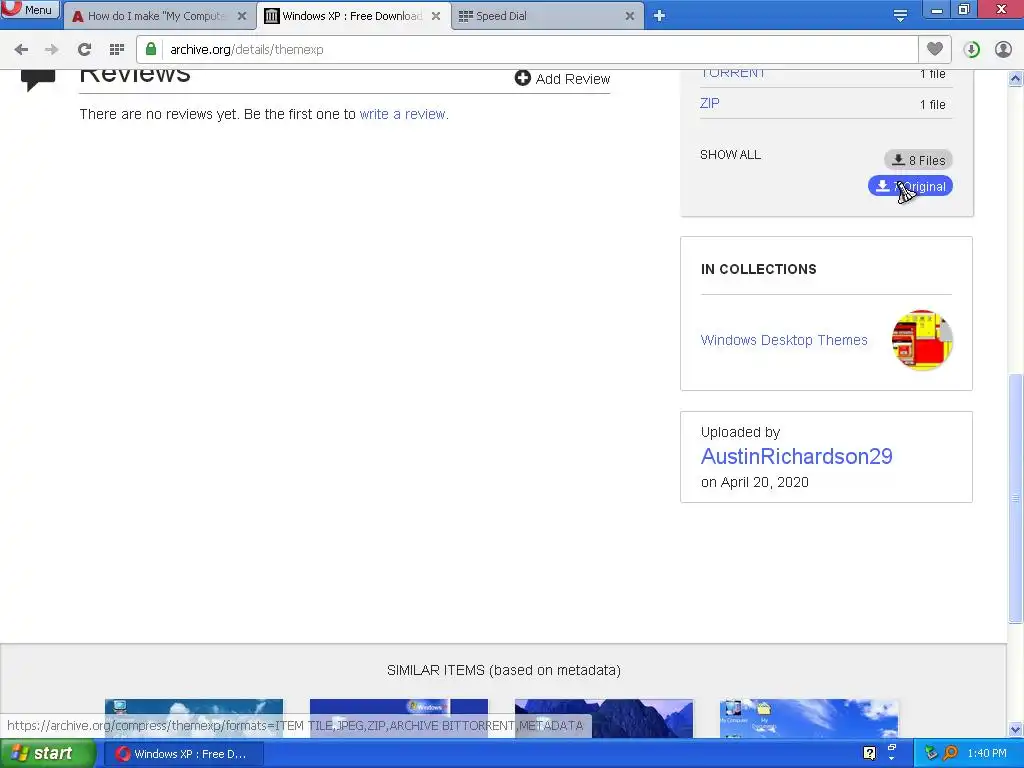Click the help question mark tray icon
The height and width of the screenshot is (768, 1024).
[x=869, y=753]
